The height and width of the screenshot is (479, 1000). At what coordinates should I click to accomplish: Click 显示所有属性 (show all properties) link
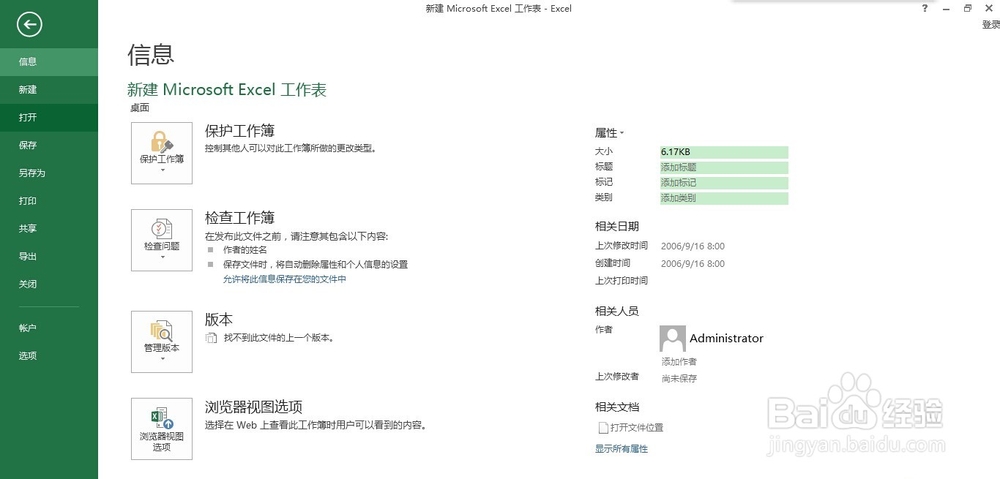pyautogui.click(x=621, y=449)
